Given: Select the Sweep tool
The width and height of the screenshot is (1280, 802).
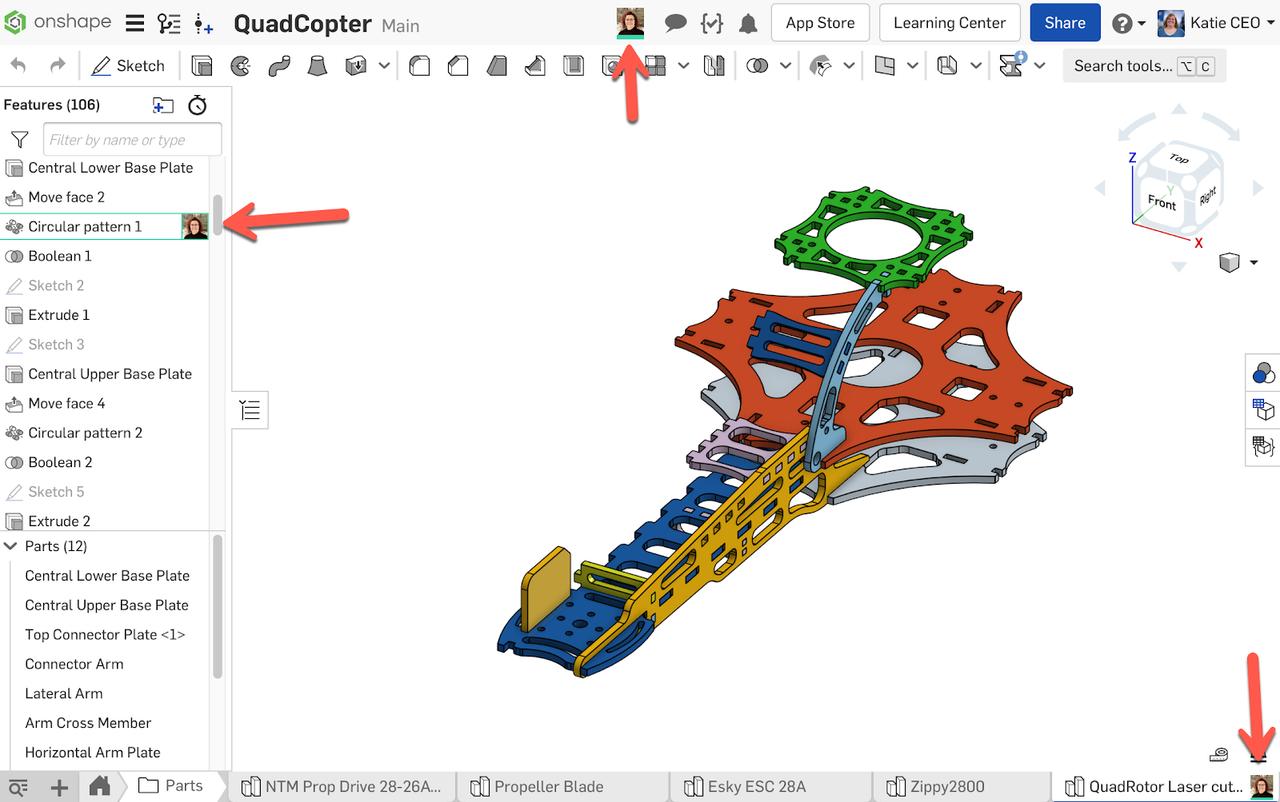Looking at the screenshot, I should (x=280, y=65).
